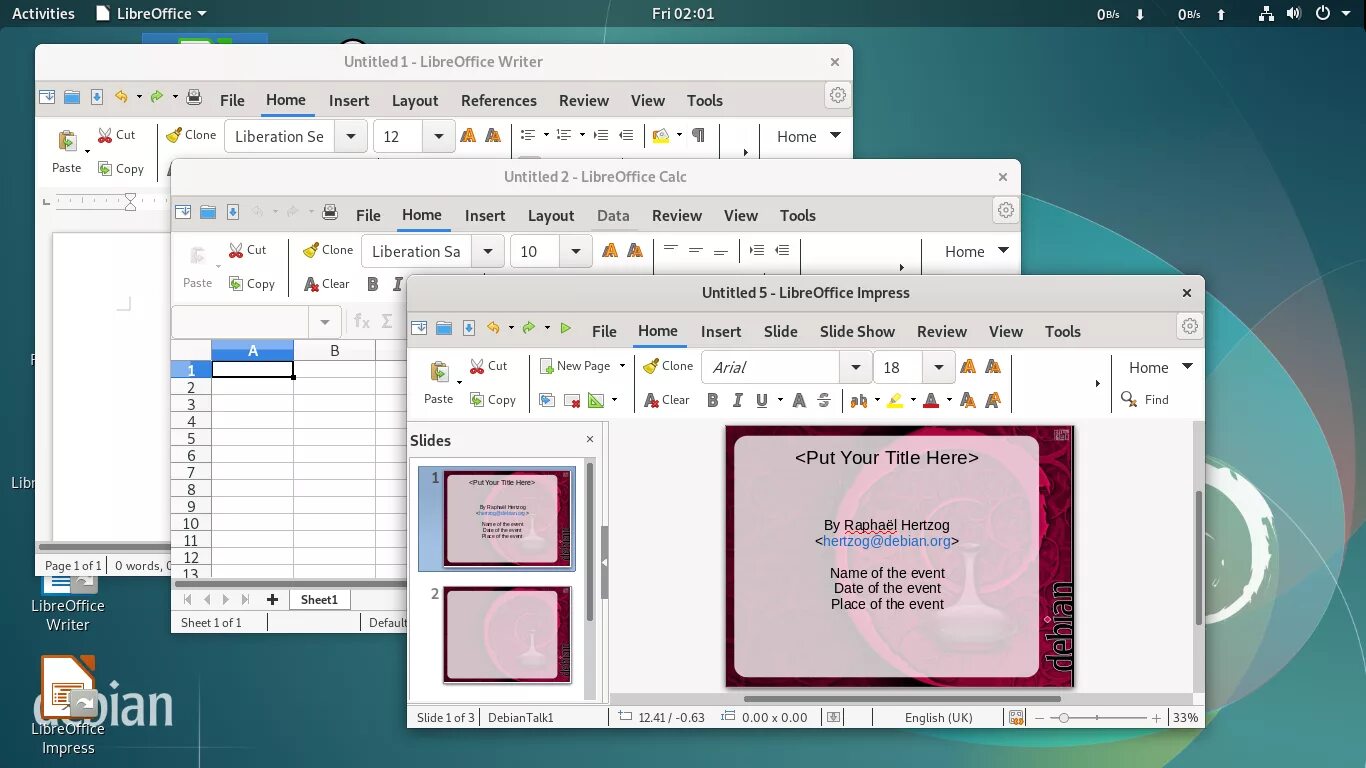The image size is (1366, 768).
Task: Delete slide icon with red X
Action: tap(572, 400)
